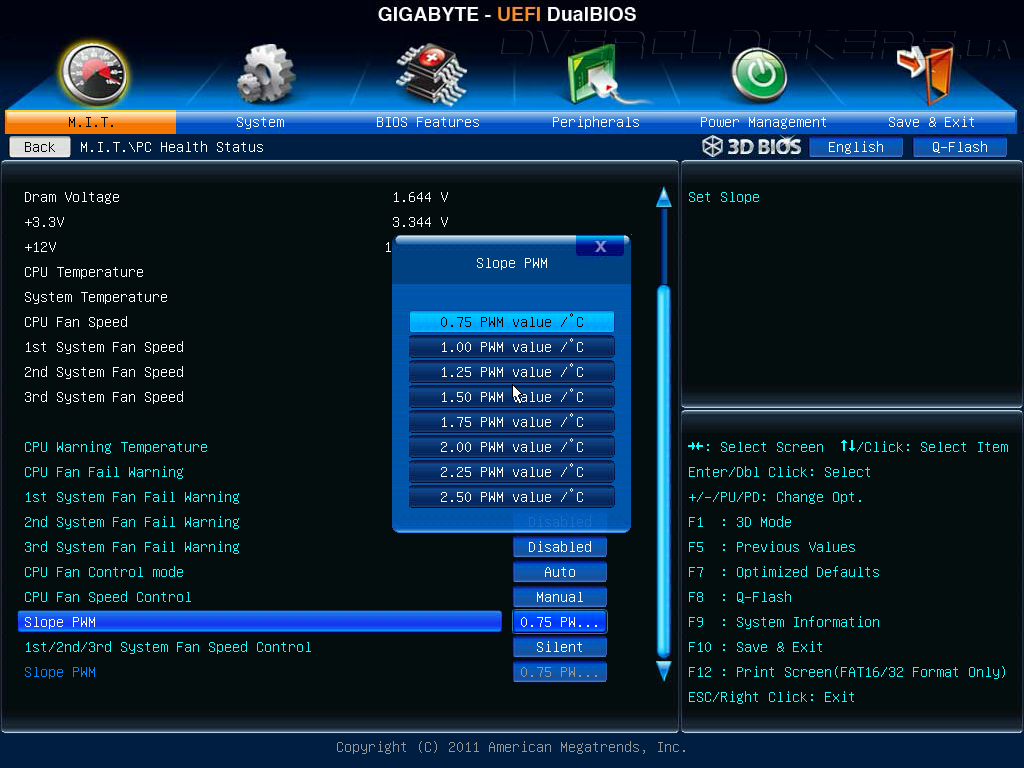
Task: Switch to the Peripherals tab
Action: (596, 122)
